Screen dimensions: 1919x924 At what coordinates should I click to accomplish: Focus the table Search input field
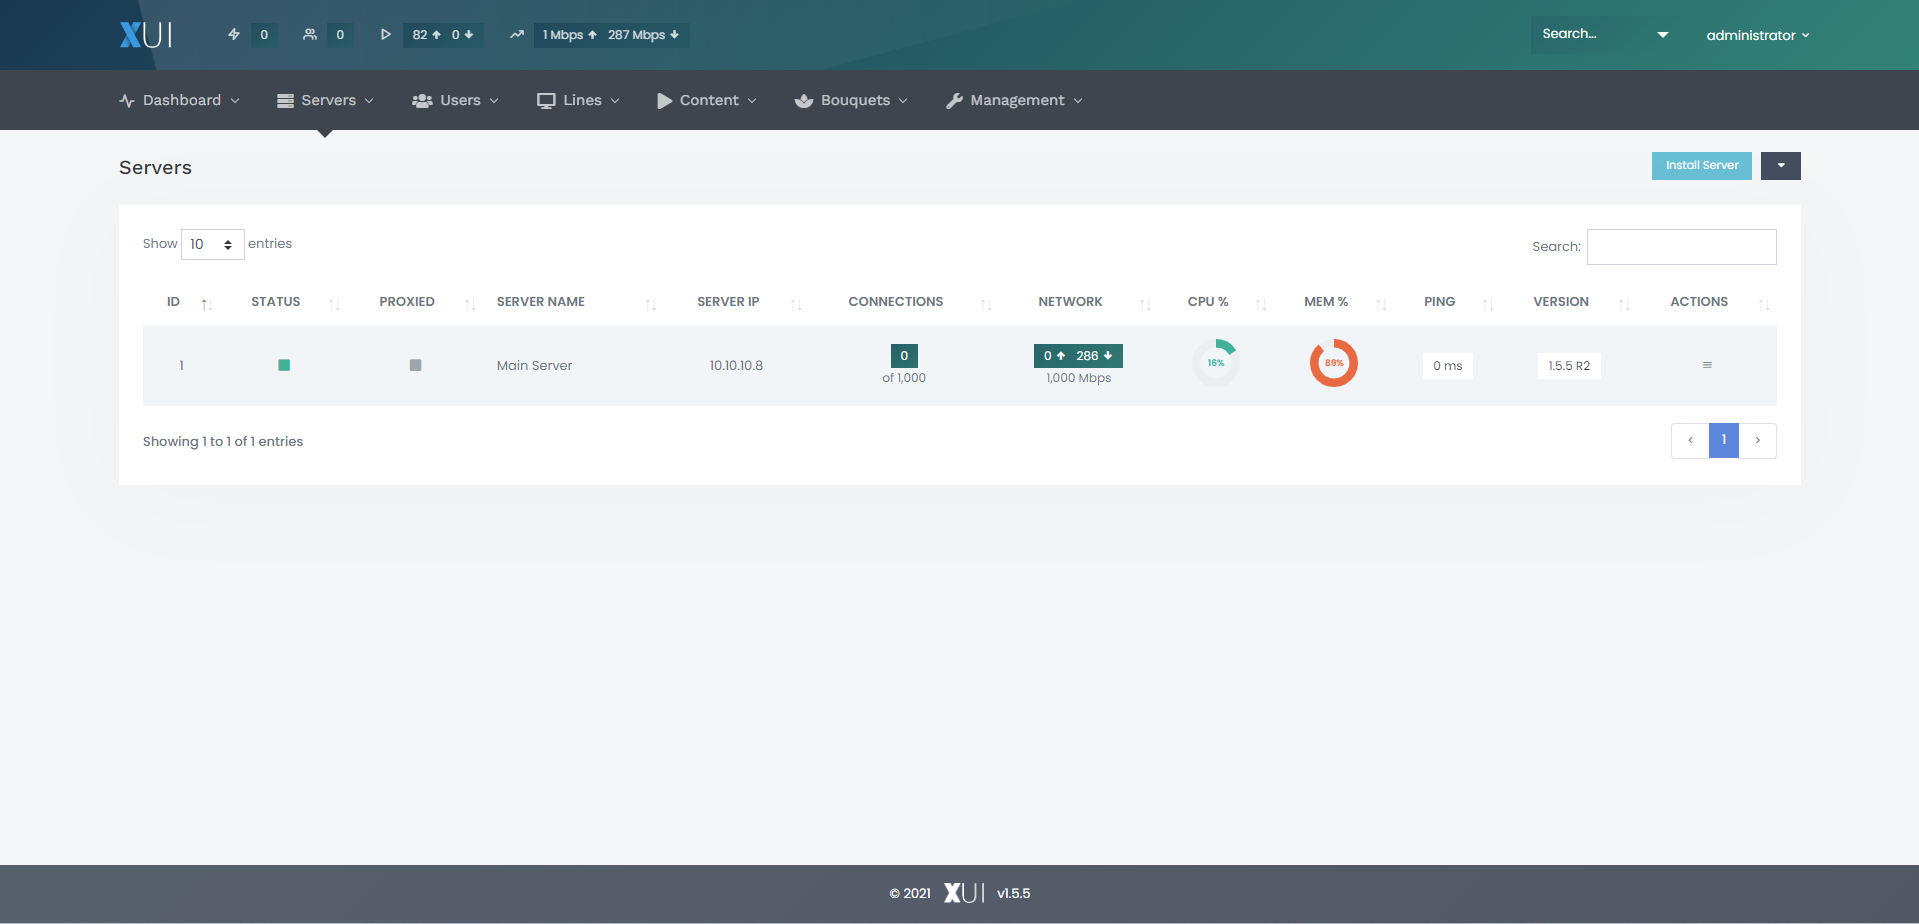tap(1681, 247)
